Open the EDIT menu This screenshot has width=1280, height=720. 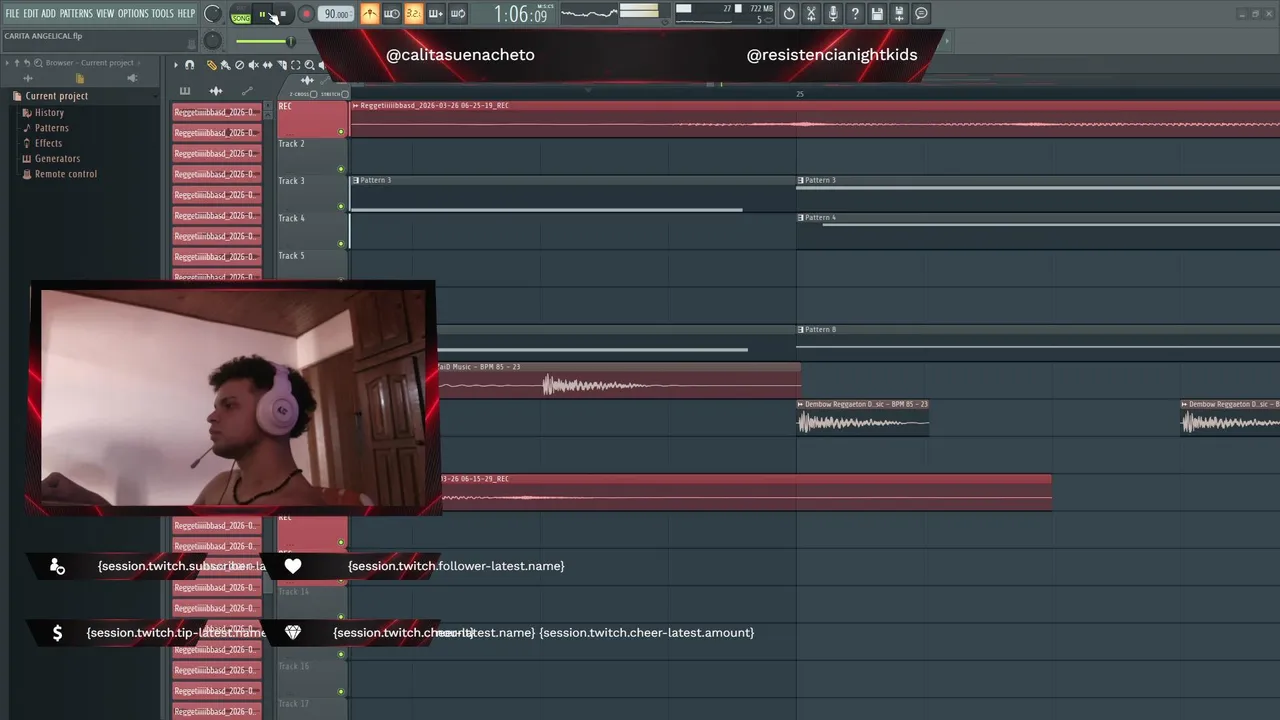(31, 14)
